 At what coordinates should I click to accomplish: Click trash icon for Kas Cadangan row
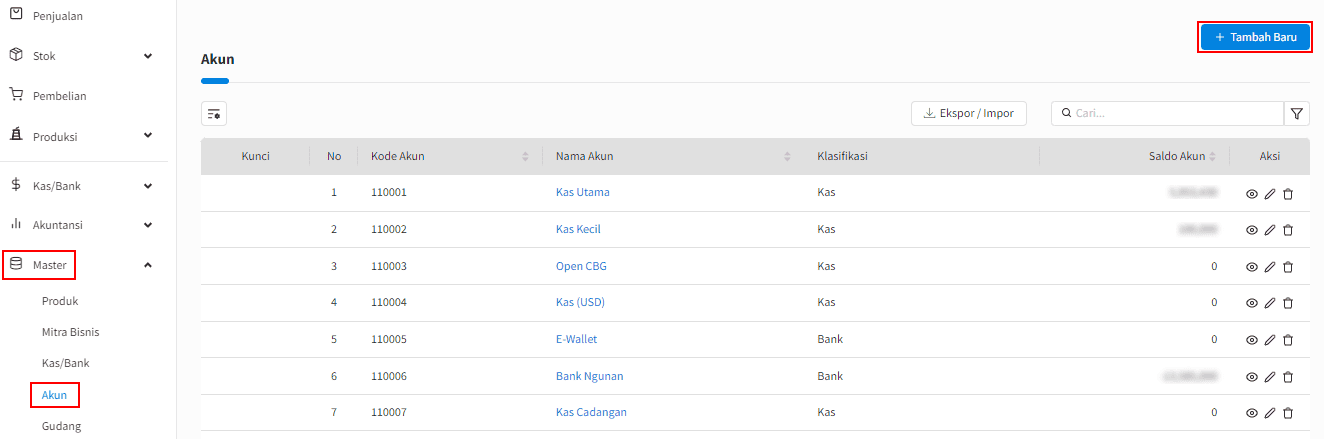point(1288,412)
